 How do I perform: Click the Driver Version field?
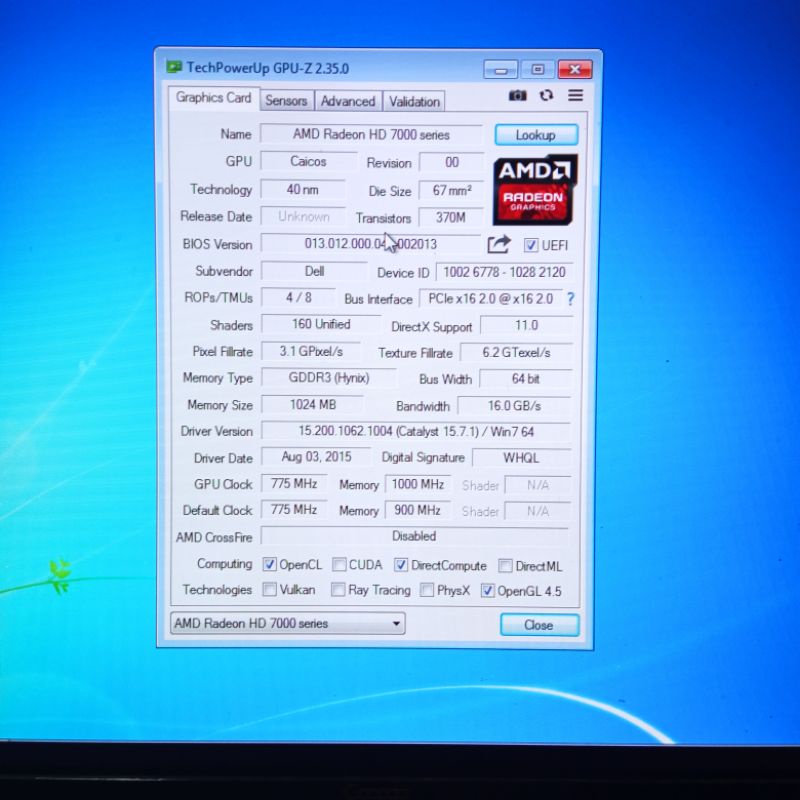(414, 431)
